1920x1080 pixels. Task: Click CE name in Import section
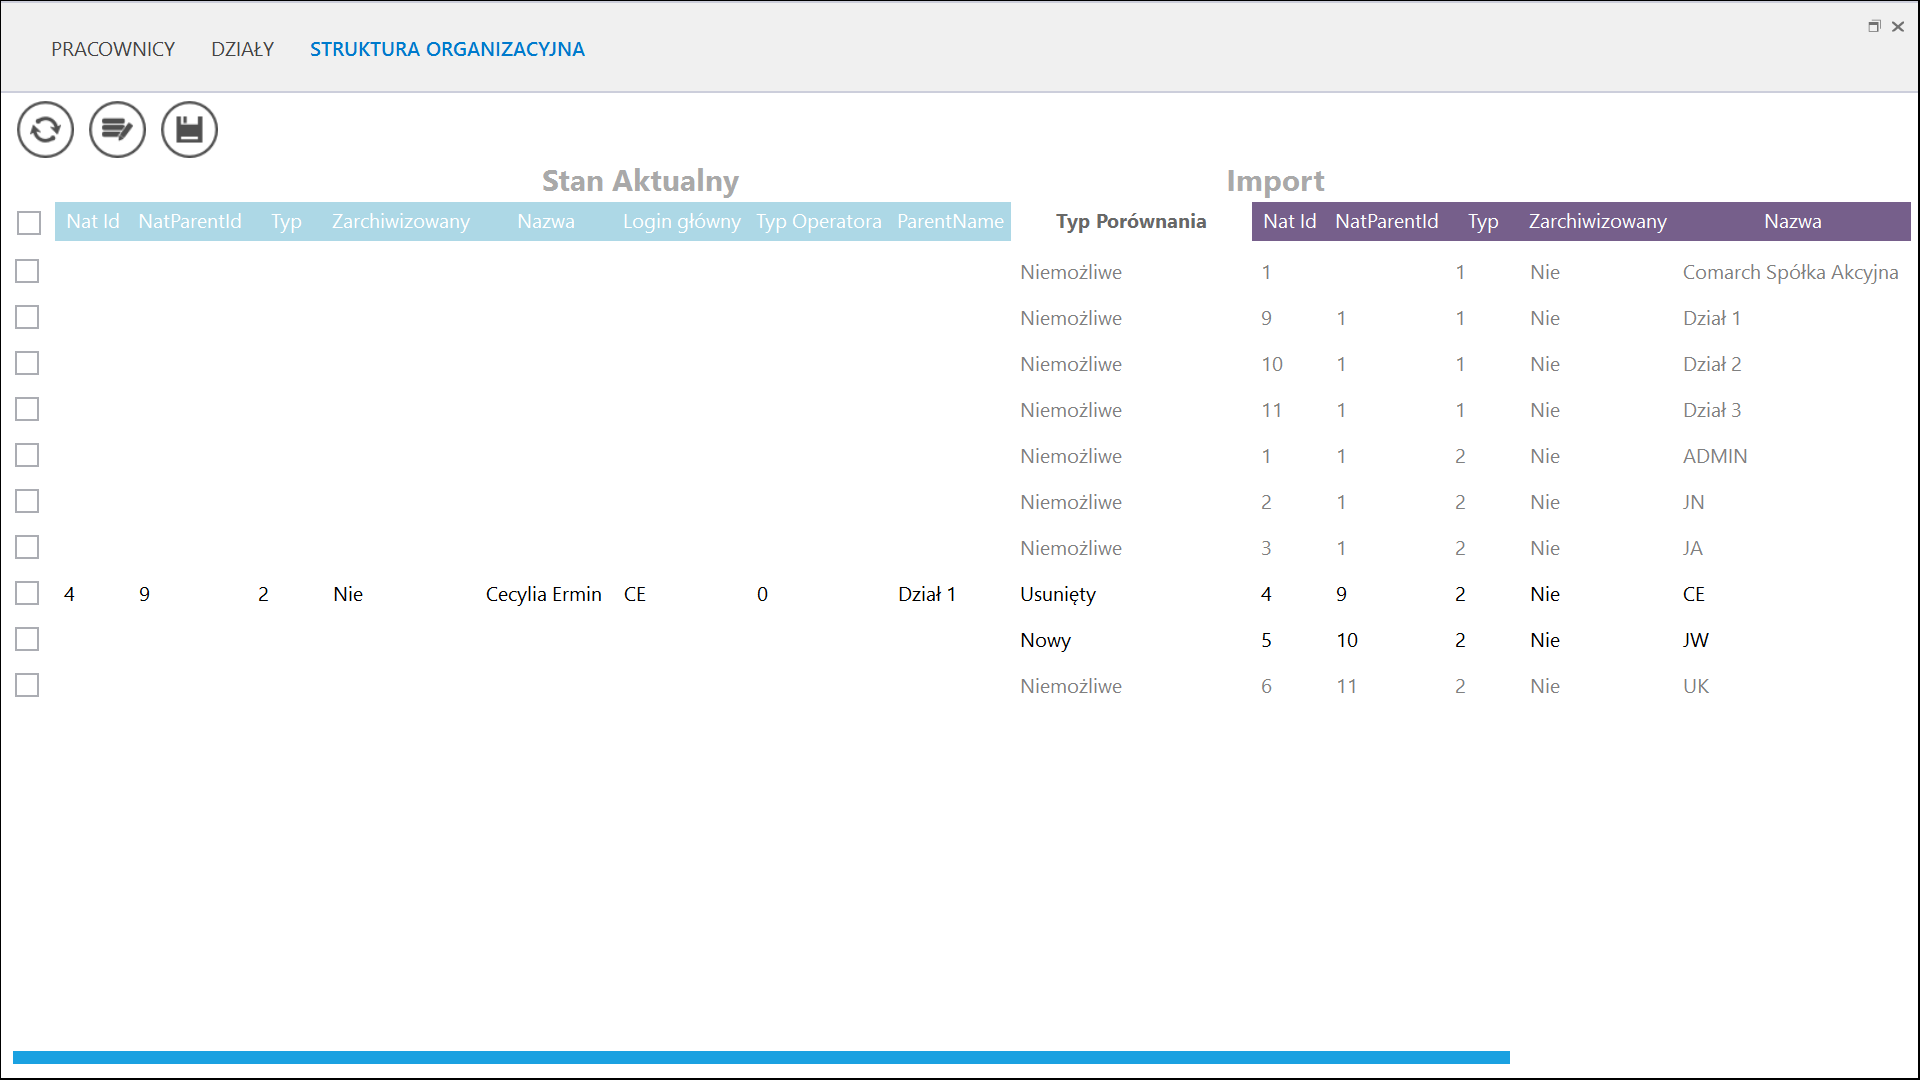[1693, 594]
